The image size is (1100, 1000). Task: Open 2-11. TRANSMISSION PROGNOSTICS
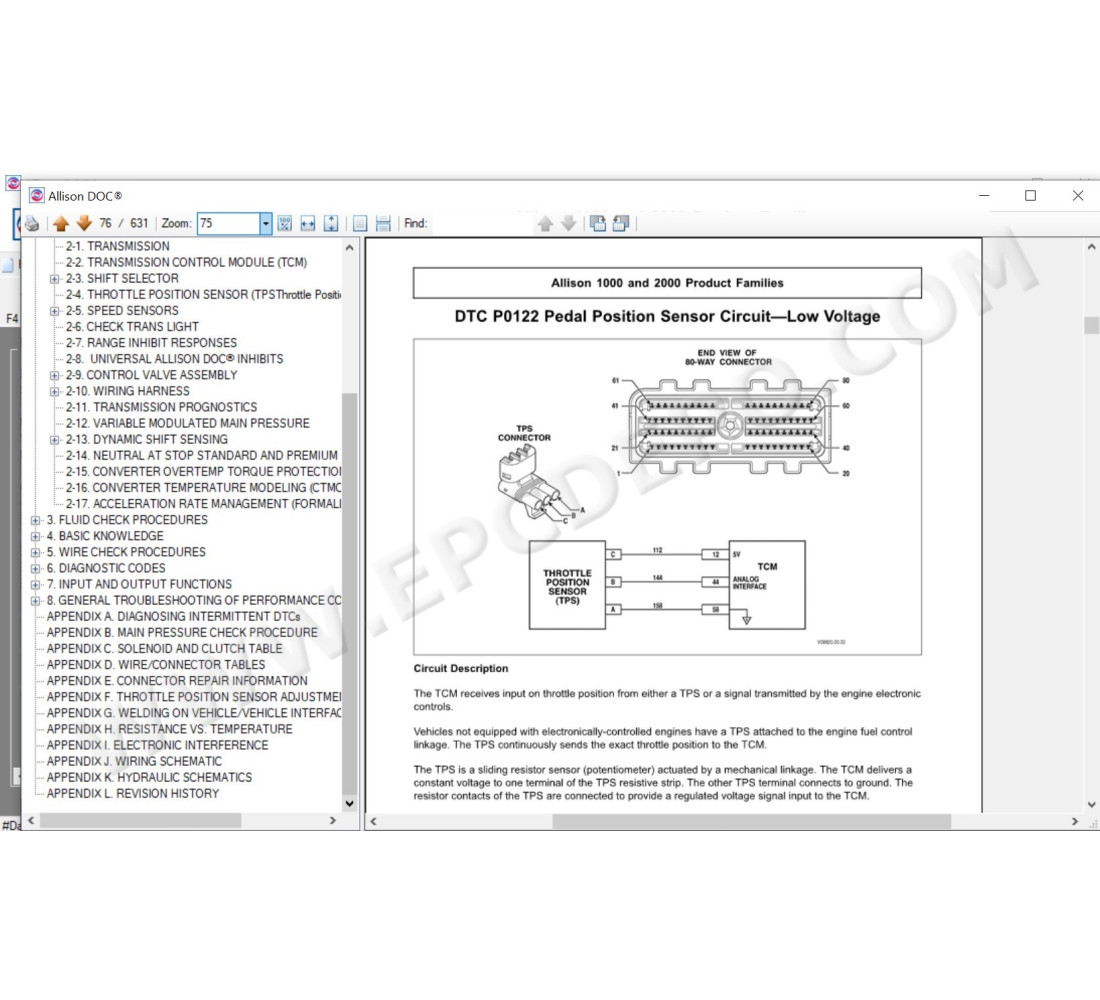tap(161, 408)
